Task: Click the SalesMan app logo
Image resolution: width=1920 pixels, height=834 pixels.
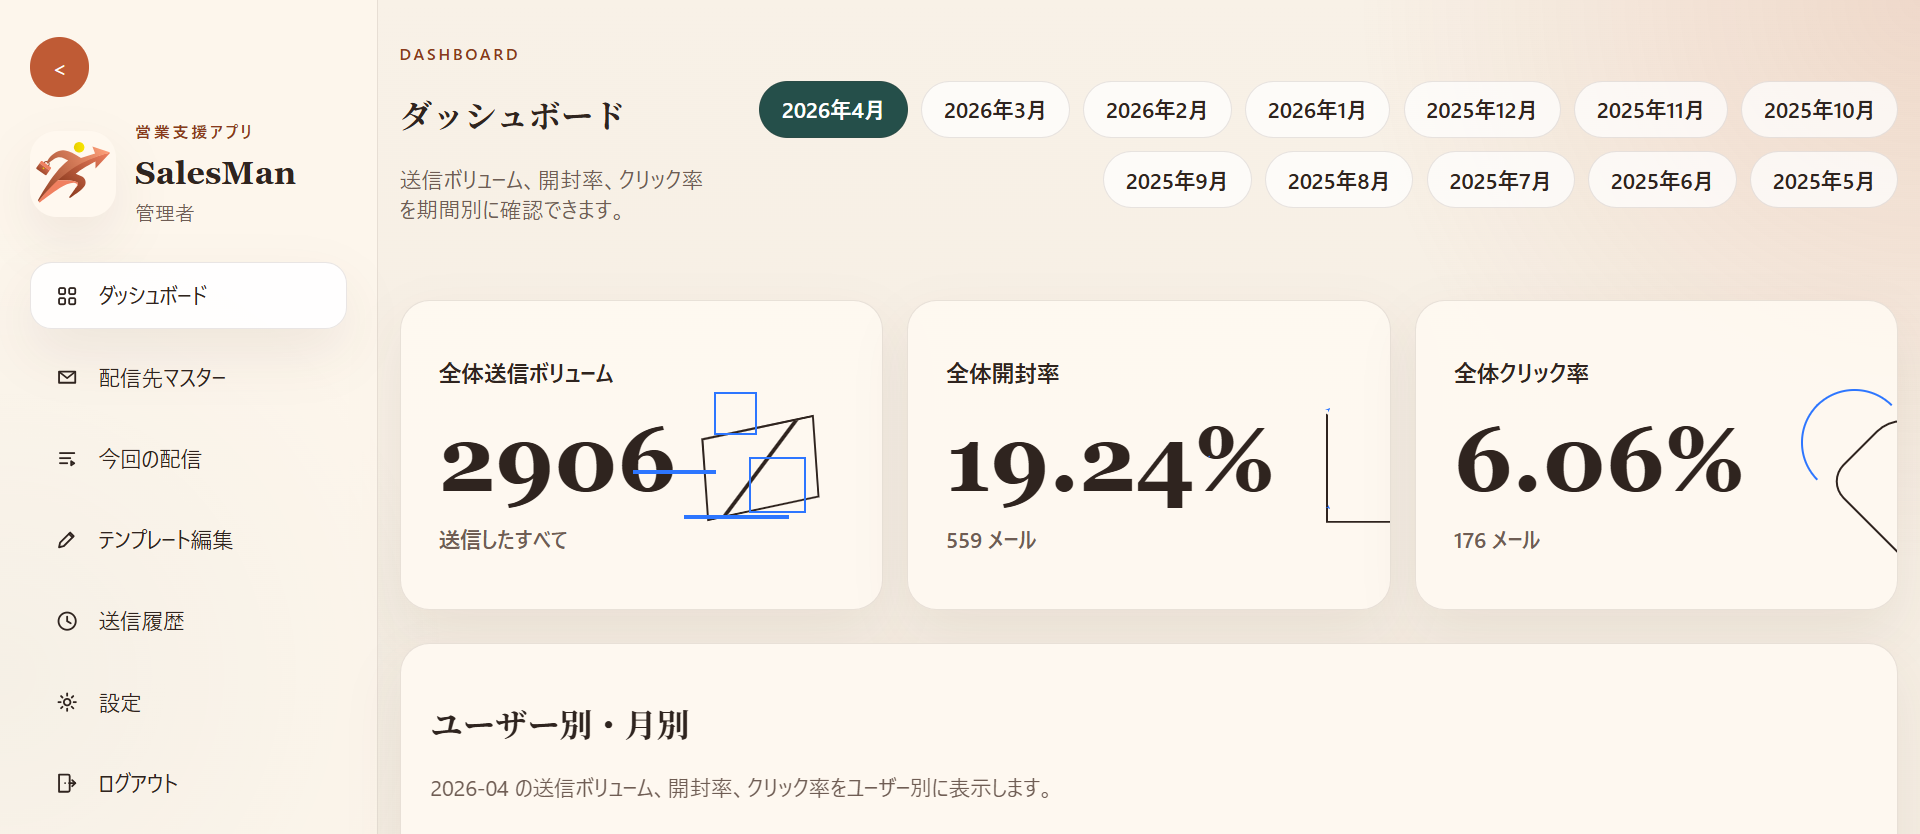Action: (73, 174)
